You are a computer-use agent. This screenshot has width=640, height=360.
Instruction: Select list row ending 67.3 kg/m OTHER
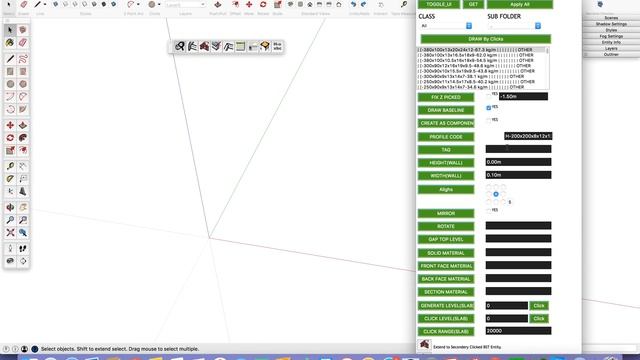(481, 50)
